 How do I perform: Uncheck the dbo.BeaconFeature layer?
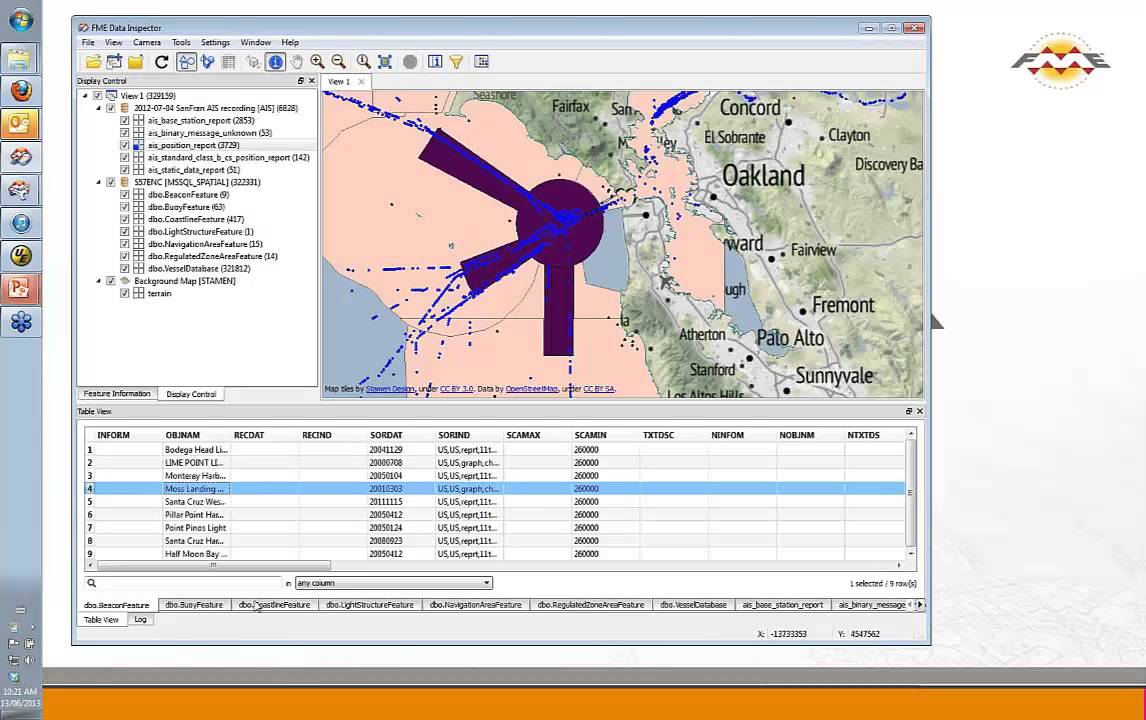coord(124,195)
